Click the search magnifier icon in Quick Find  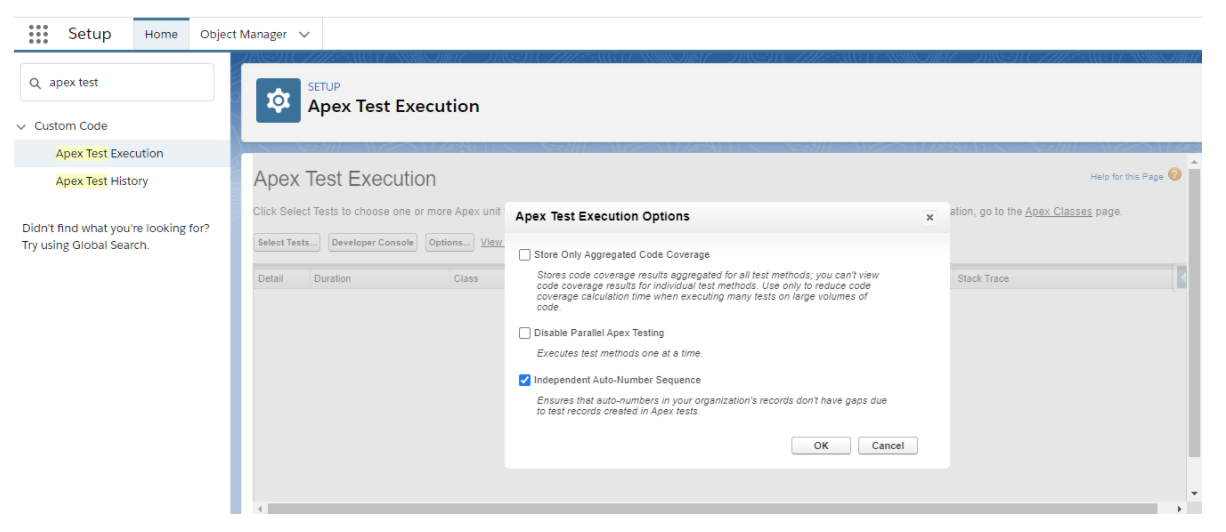tap(36, 83)
